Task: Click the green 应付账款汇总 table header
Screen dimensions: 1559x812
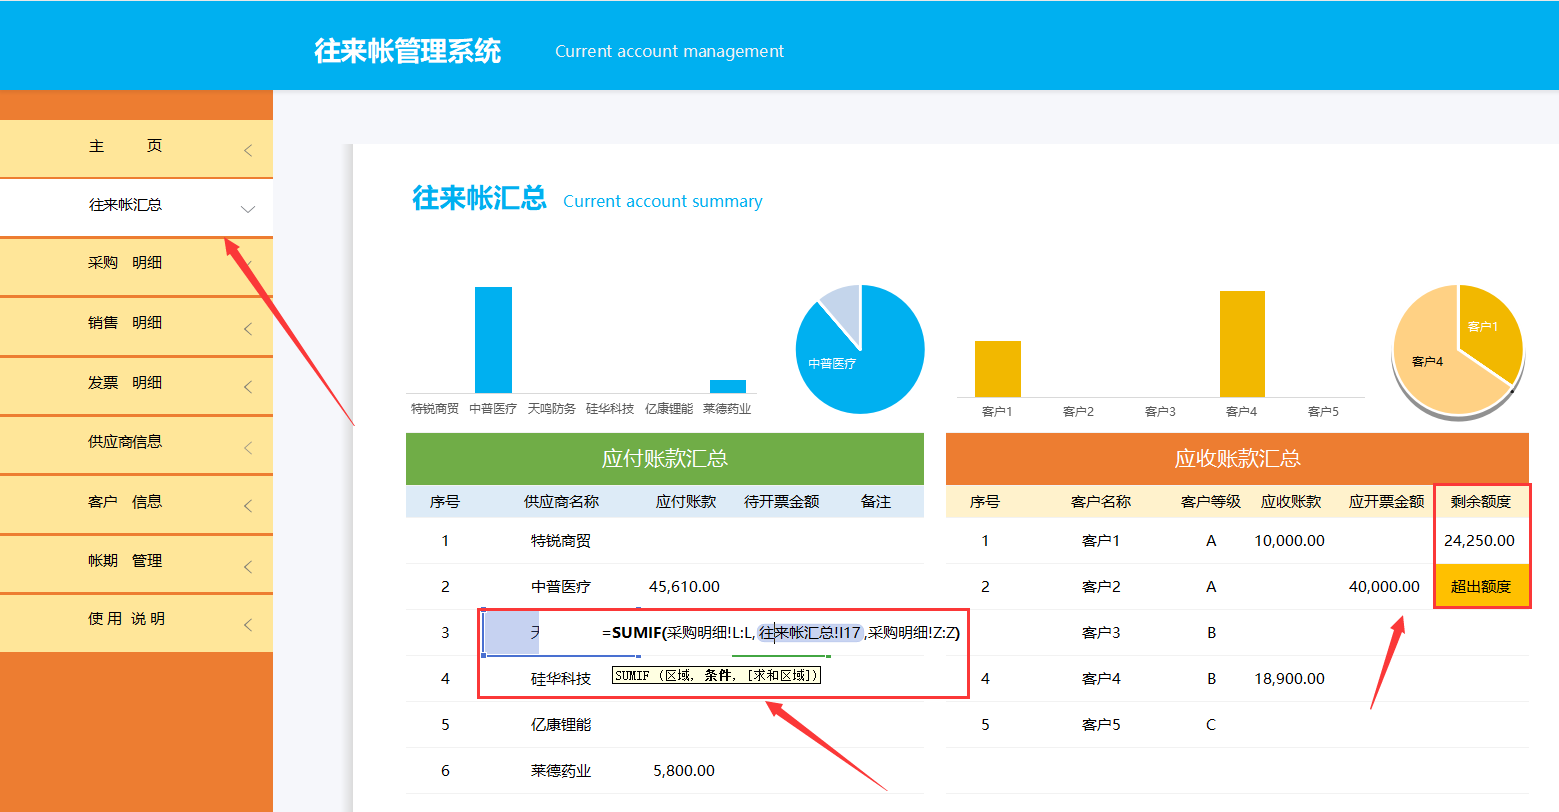Action: (x=663, y=458)
